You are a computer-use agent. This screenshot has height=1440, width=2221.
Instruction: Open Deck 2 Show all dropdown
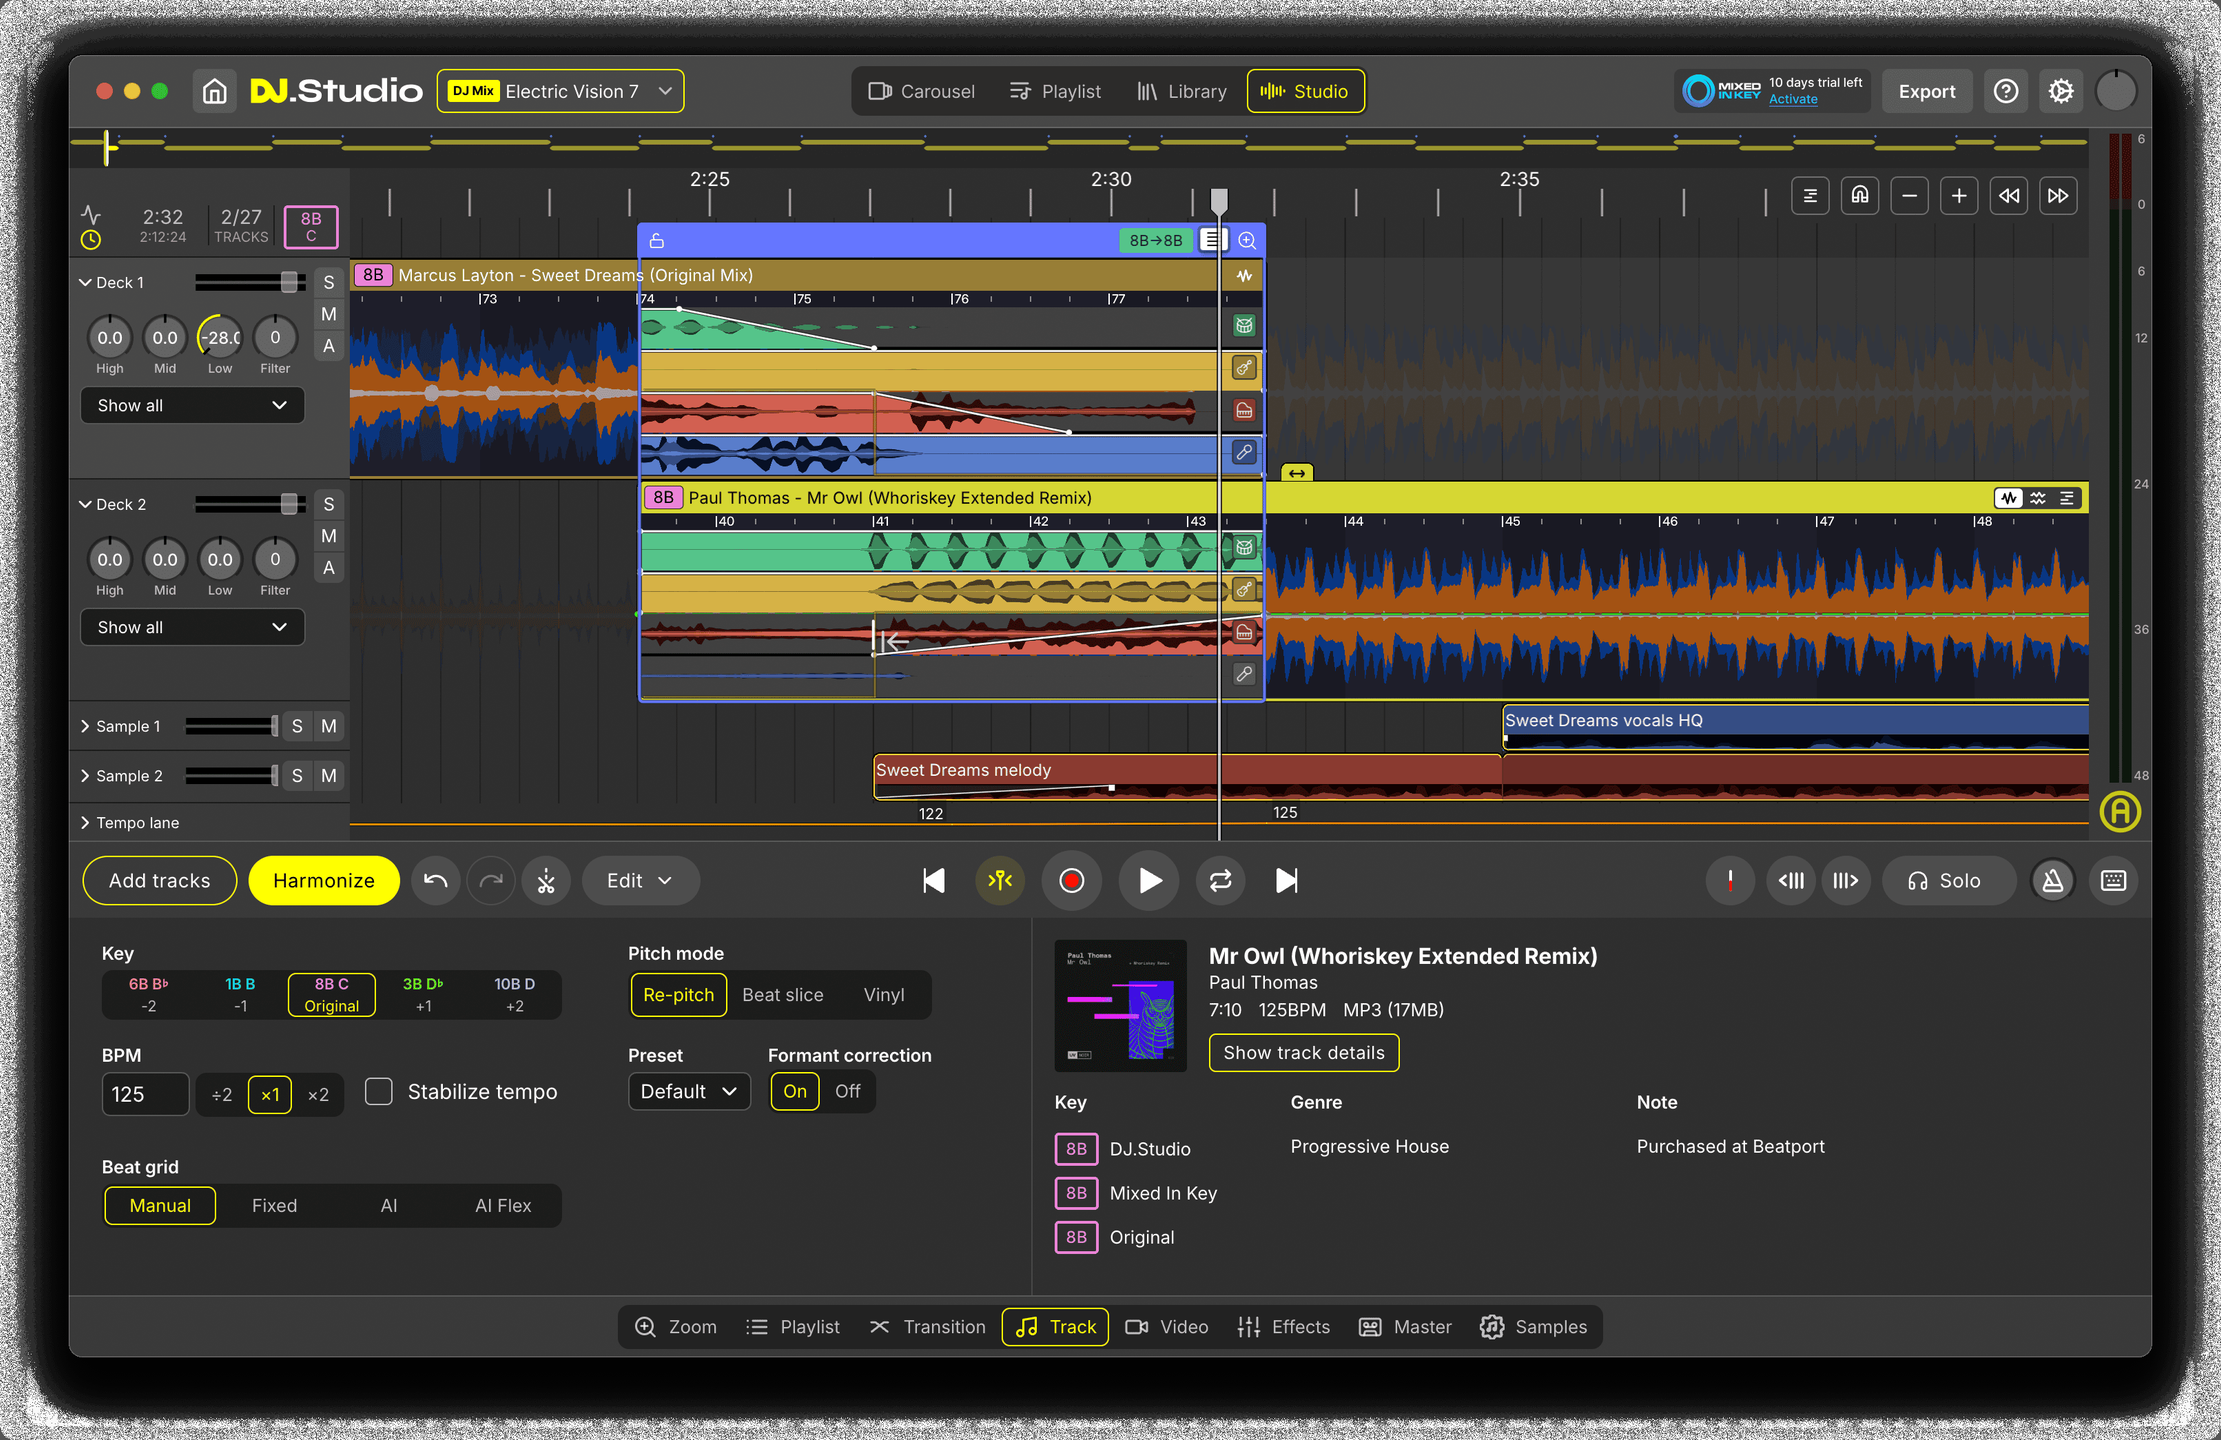[192, 627]
